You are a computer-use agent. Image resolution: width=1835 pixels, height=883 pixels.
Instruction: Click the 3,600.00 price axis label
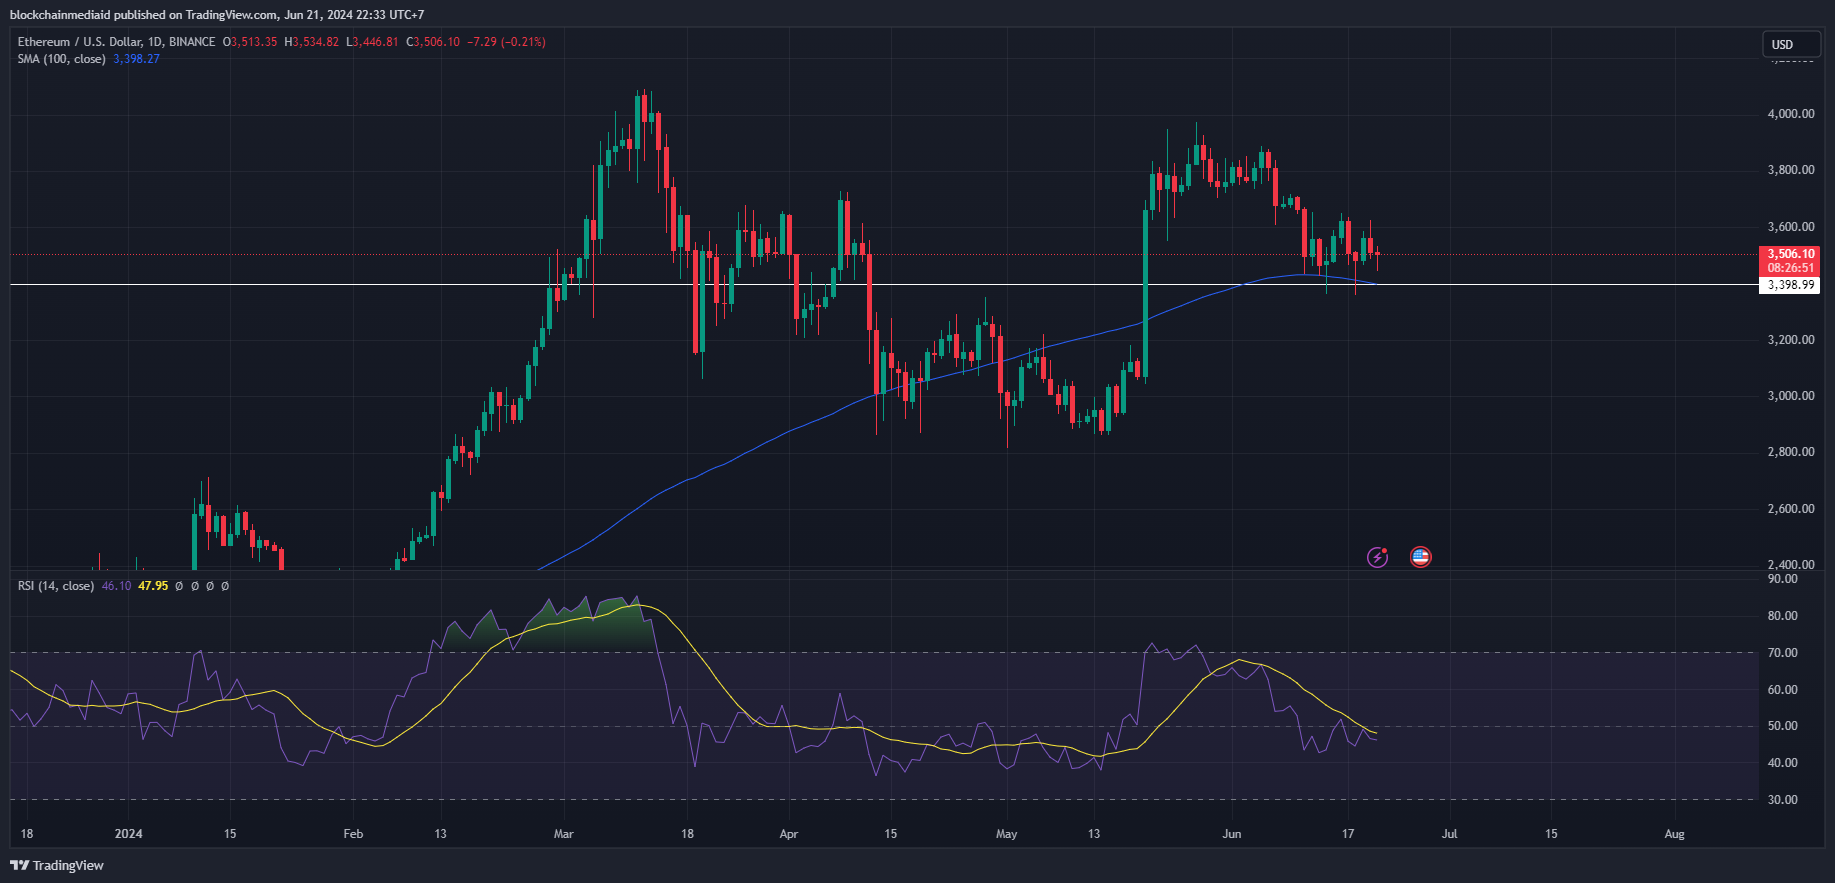pos(1791,227)
